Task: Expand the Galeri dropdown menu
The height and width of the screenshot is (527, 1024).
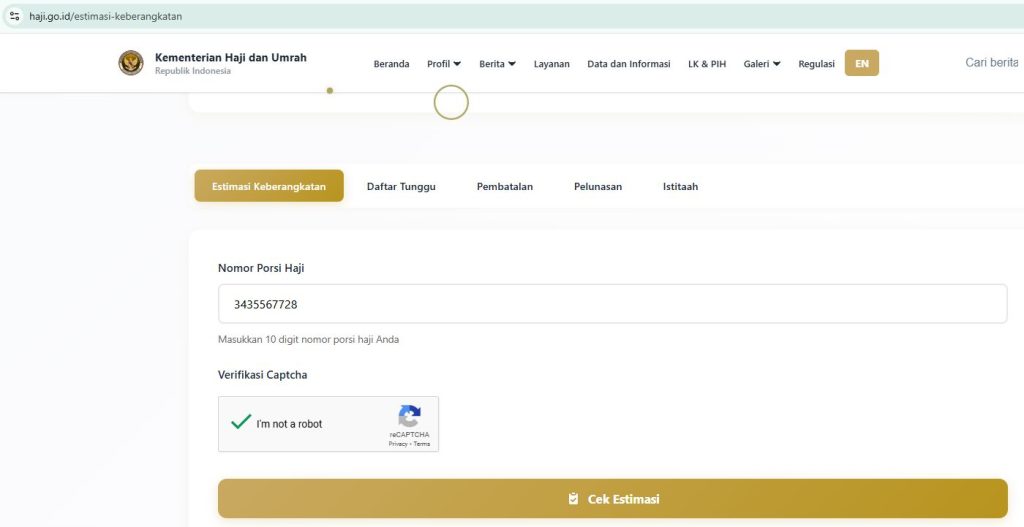Action: pos(761,64)
